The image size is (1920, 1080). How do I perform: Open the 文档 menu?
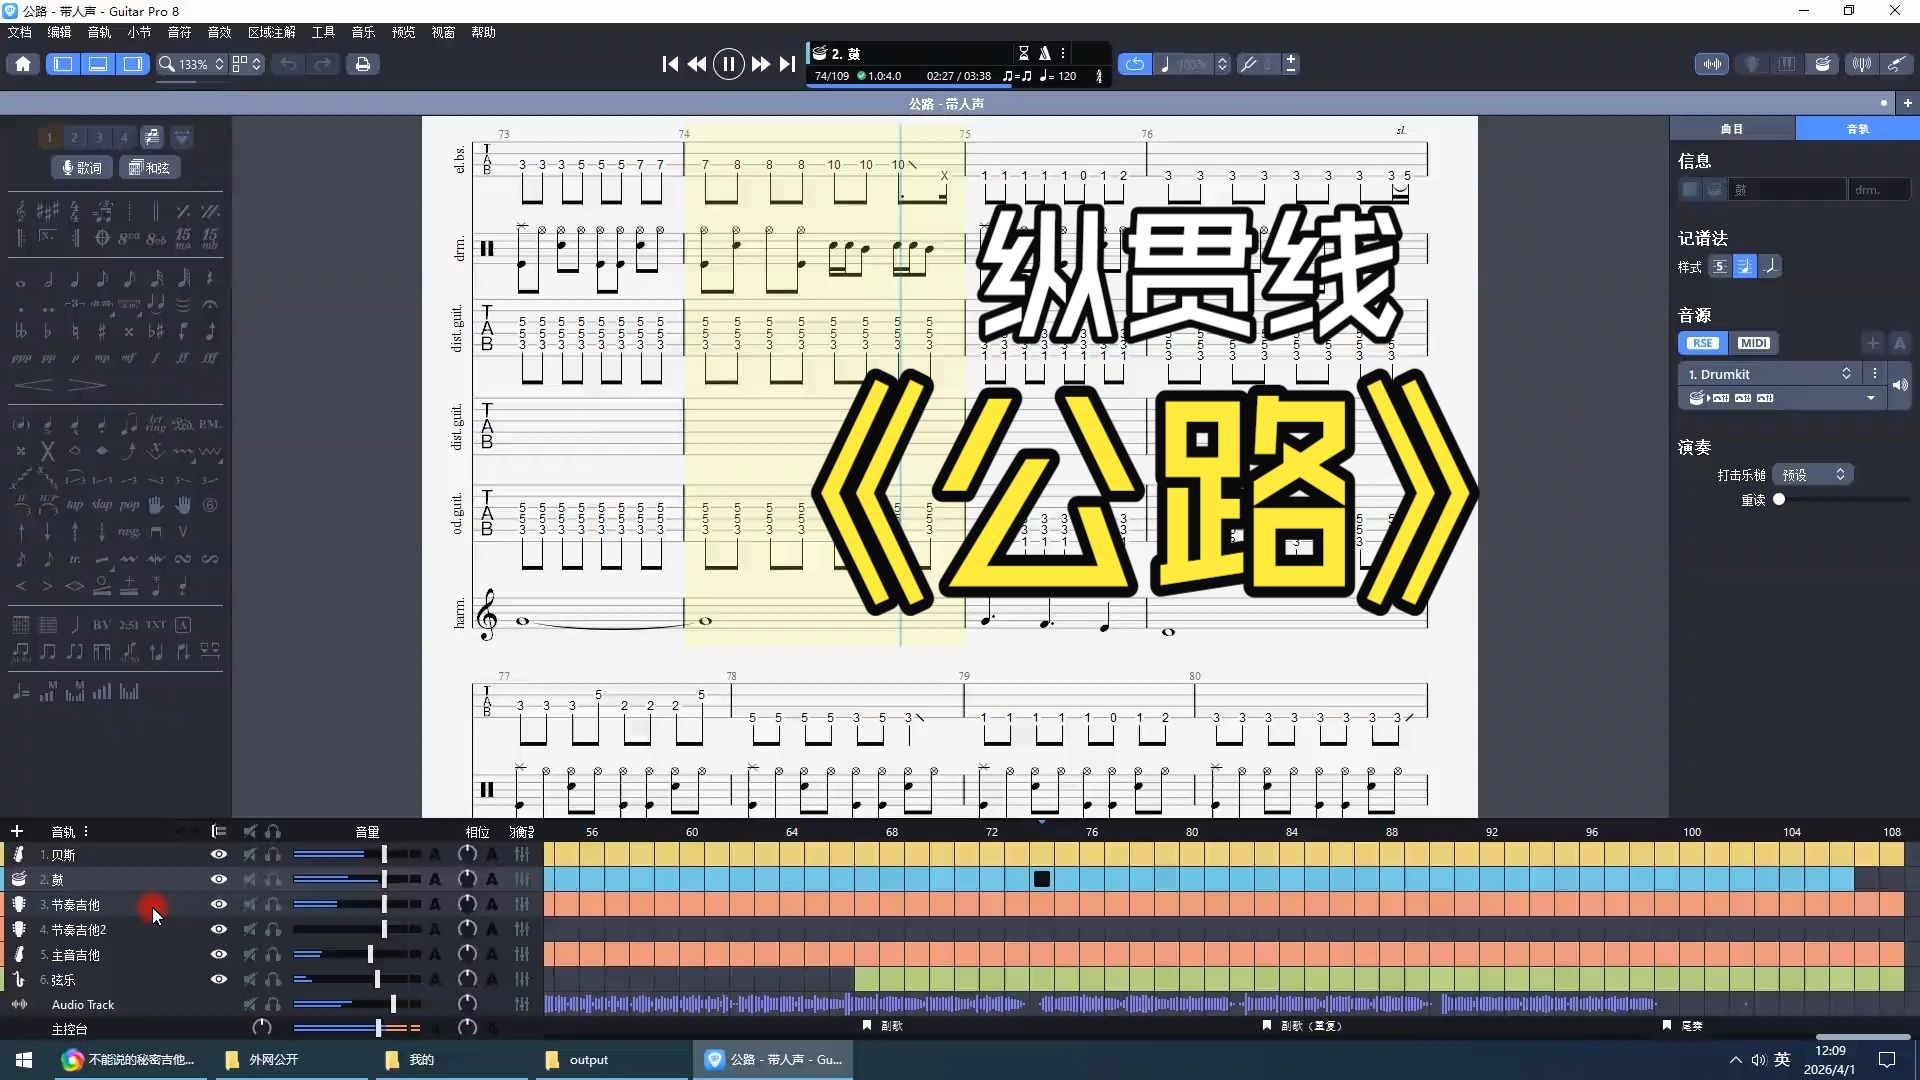pos(20,32)
